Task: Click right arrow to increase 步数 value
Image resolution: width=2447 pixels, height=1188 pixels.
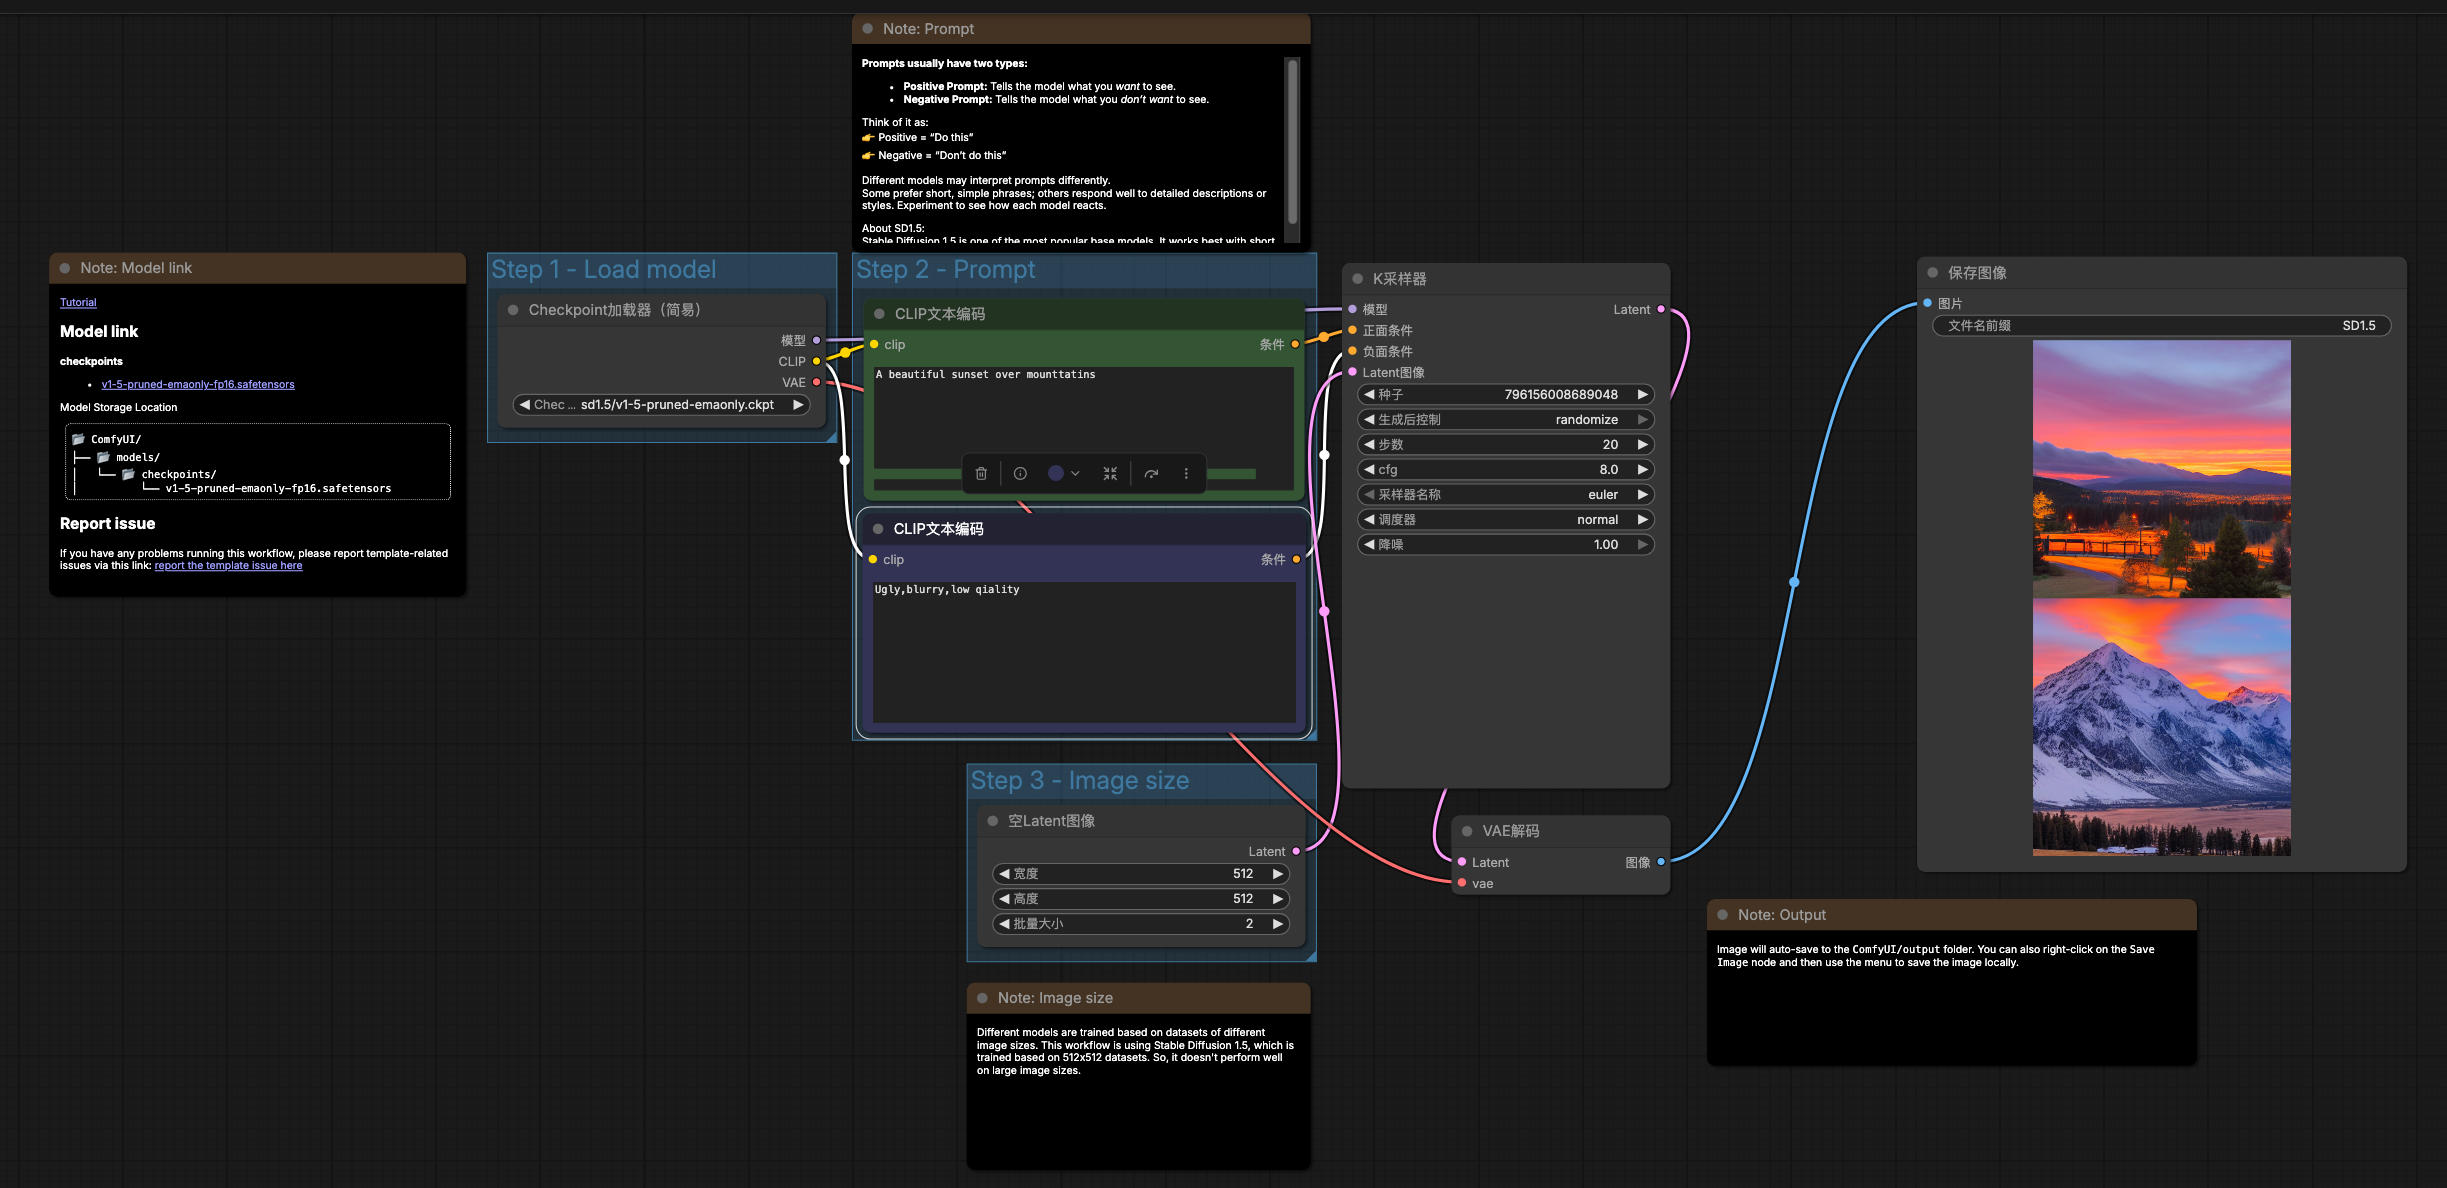Action: [1642, 445]
